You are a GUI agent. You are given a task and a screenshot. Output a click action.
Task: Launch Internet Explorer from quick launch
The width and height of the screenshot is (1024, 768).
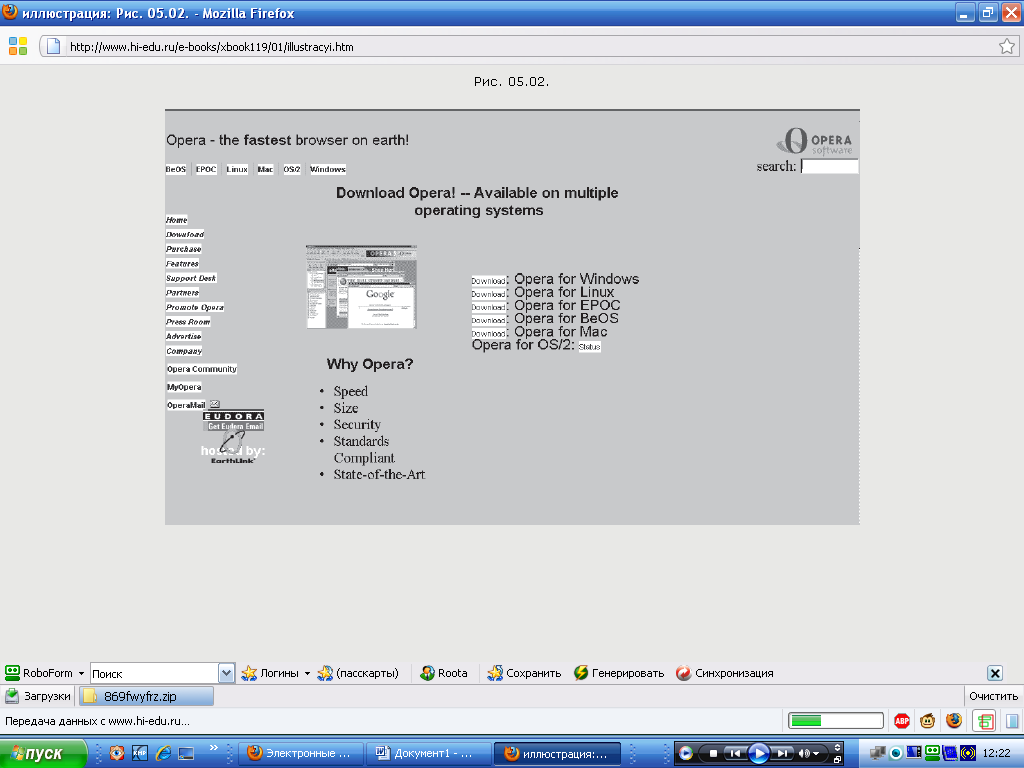pos(163,753)
